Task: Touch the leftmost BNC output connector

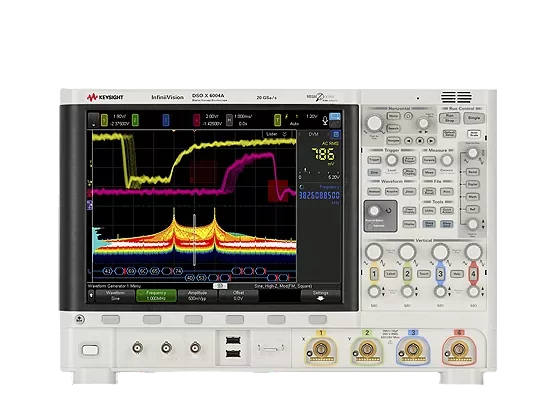Action: click(137, 348)
